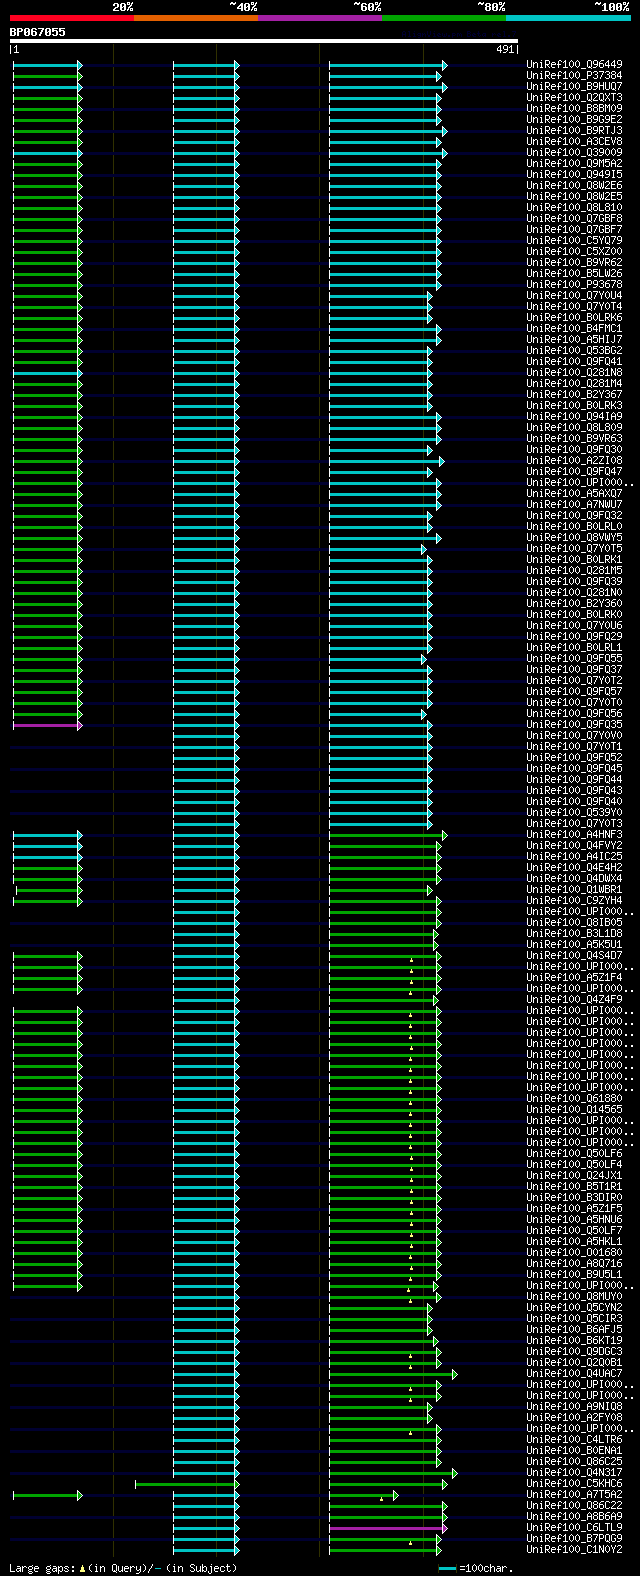The height and width of the screenshot is (1576, 640).
Task: Click the red 20% identity legend segment
Action: point(72,18)
